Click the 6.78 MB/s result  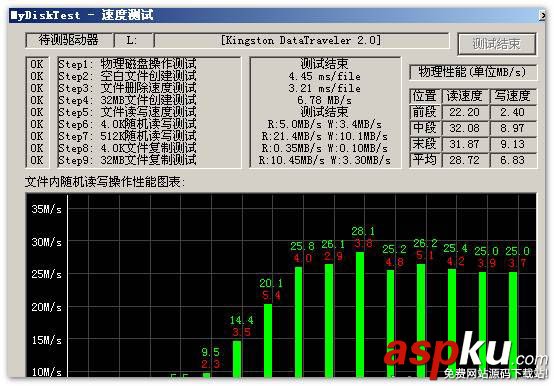point(324,100)
